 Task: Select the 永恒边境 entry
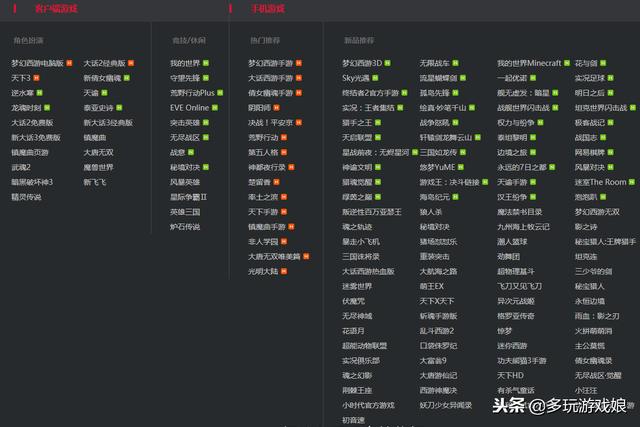tap(590, 301)
